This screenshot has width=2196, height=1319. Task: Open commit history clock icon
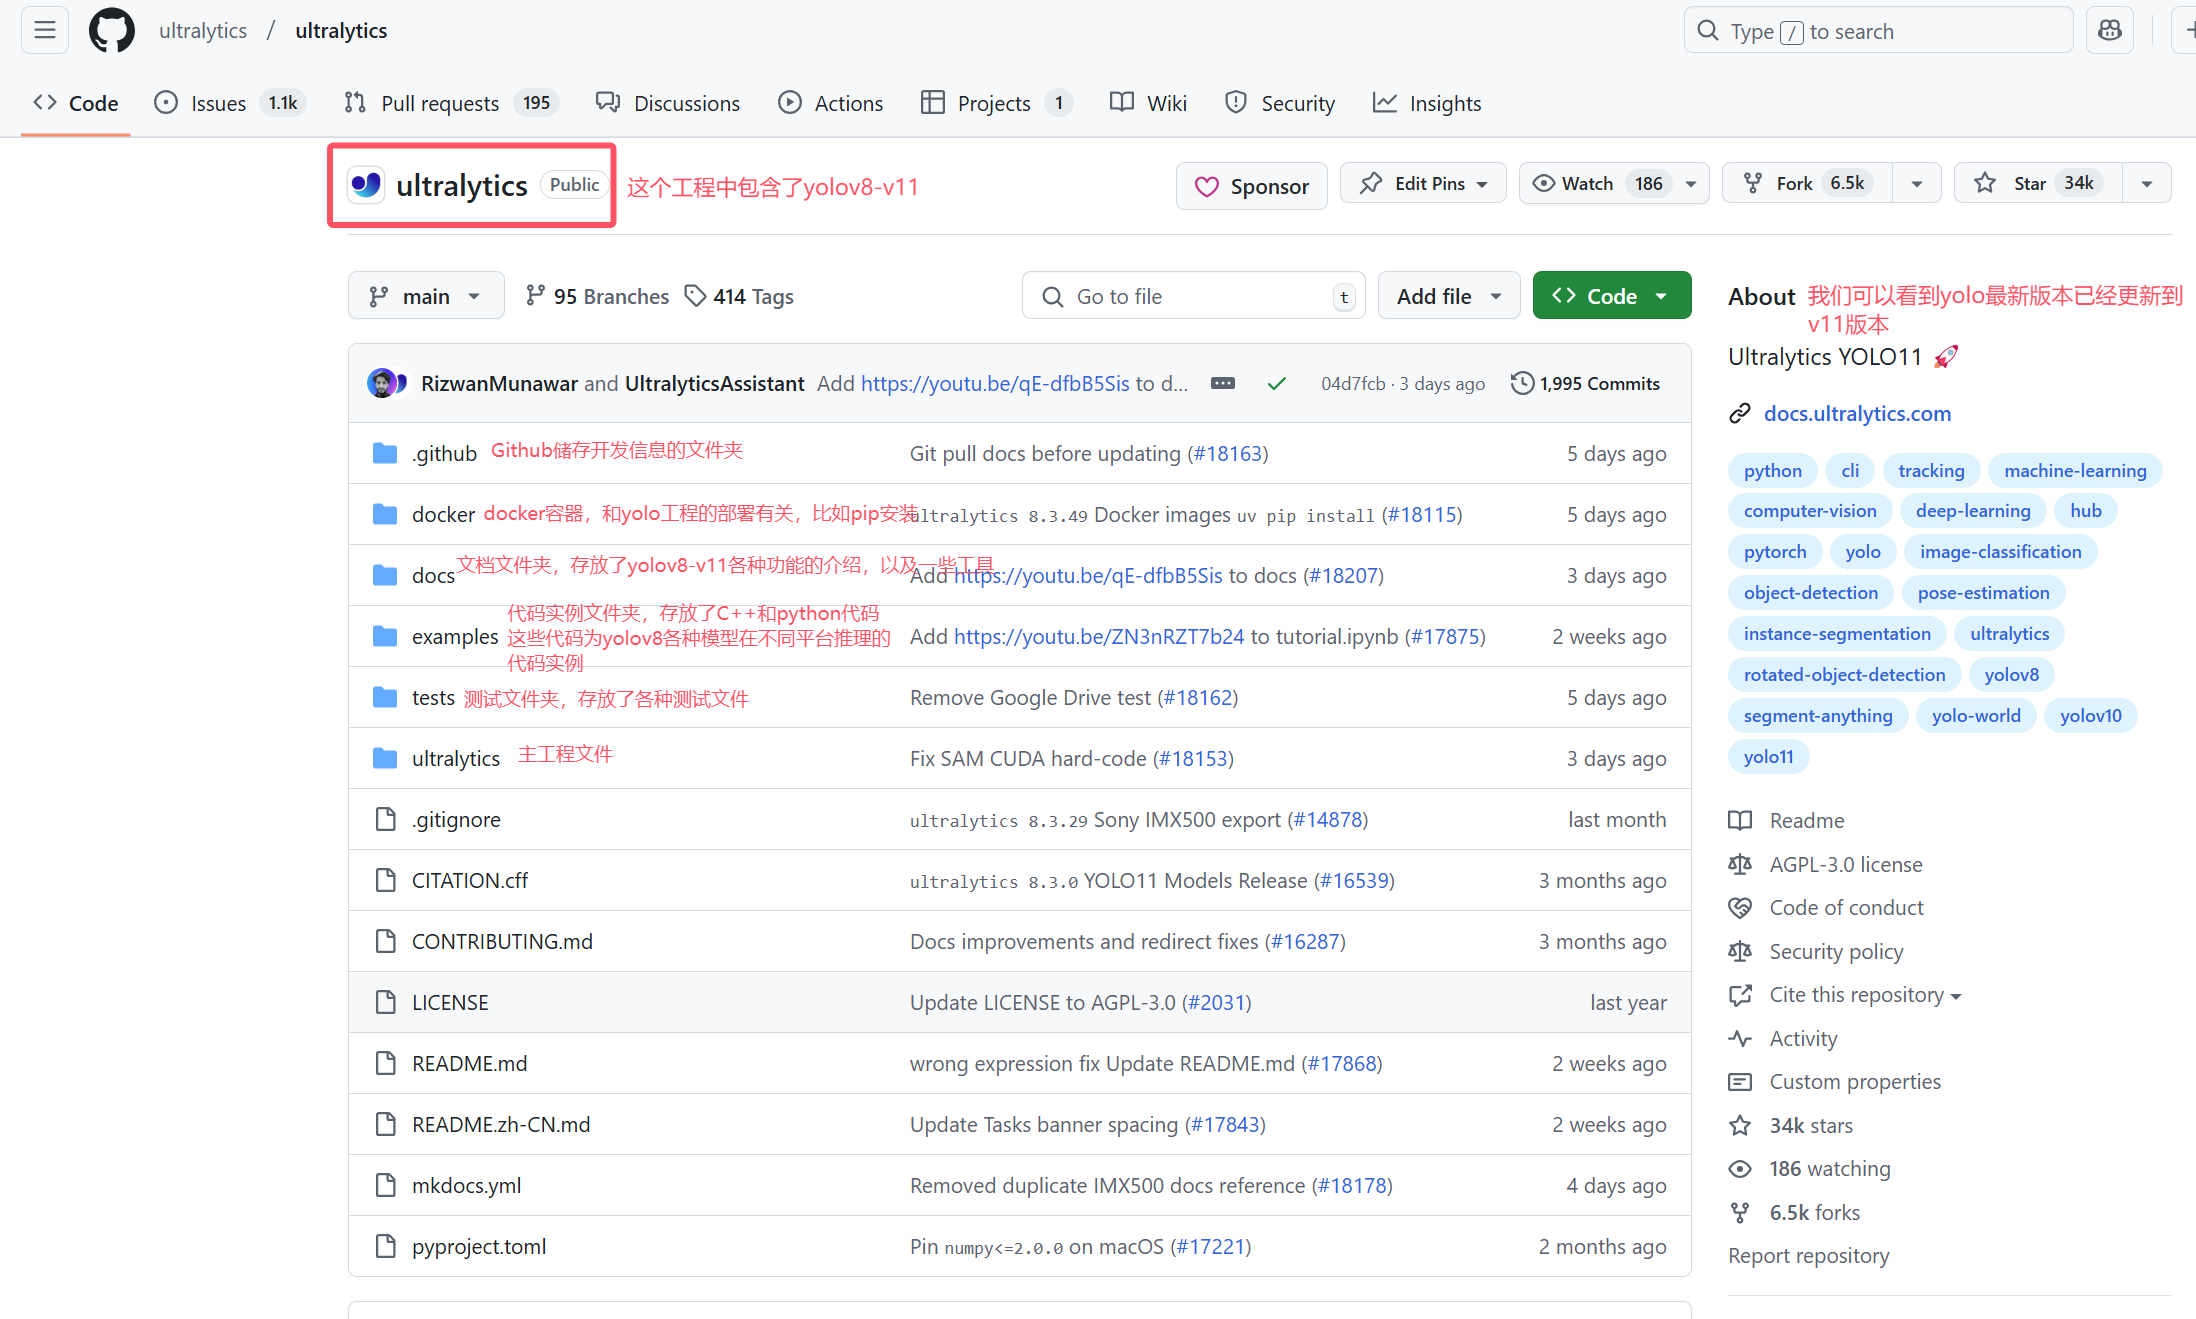pyautogui.click(x=1521, y=384)
